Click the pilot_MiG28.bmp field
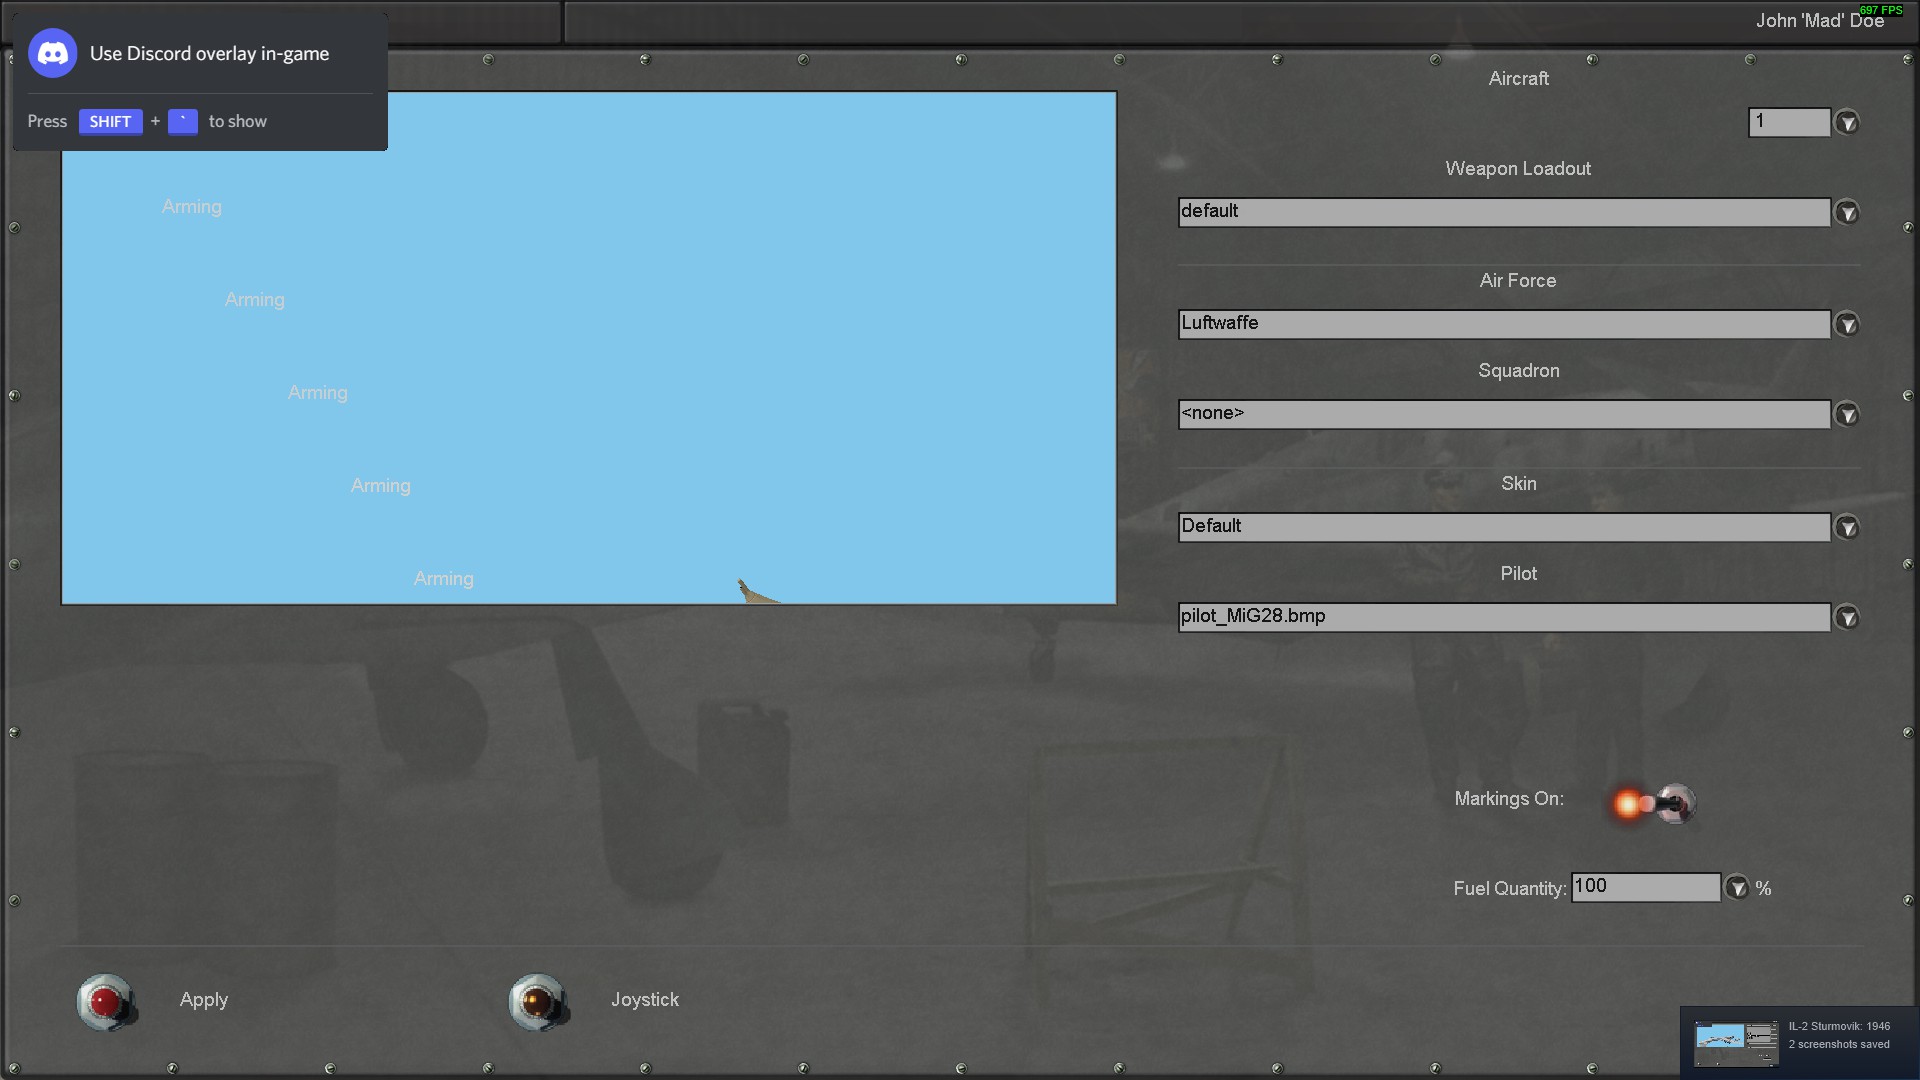The width and height of the screenshot is (1920, 1080). pos(1503,617)
